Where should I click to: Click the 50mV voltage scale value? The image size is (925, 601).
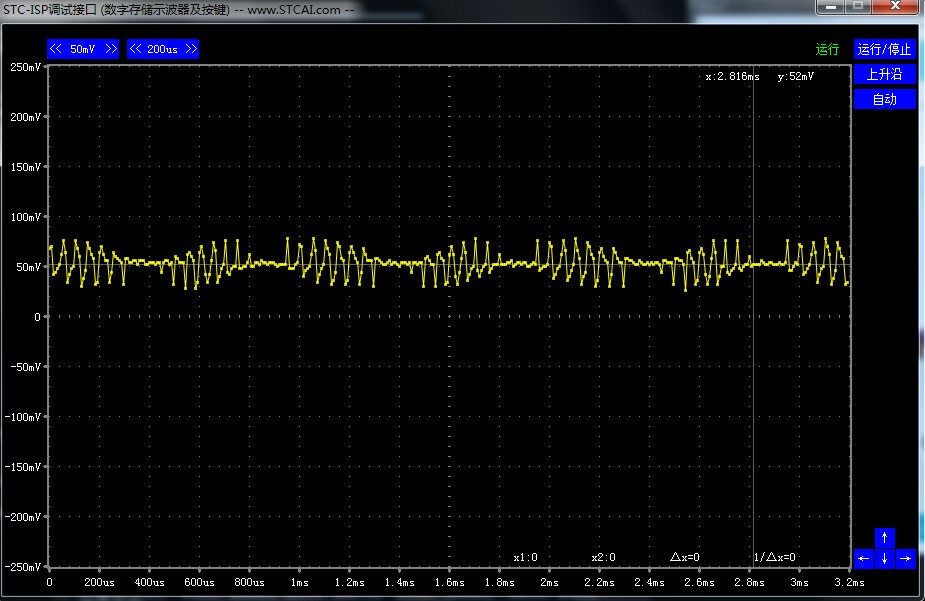coord(83,49)
